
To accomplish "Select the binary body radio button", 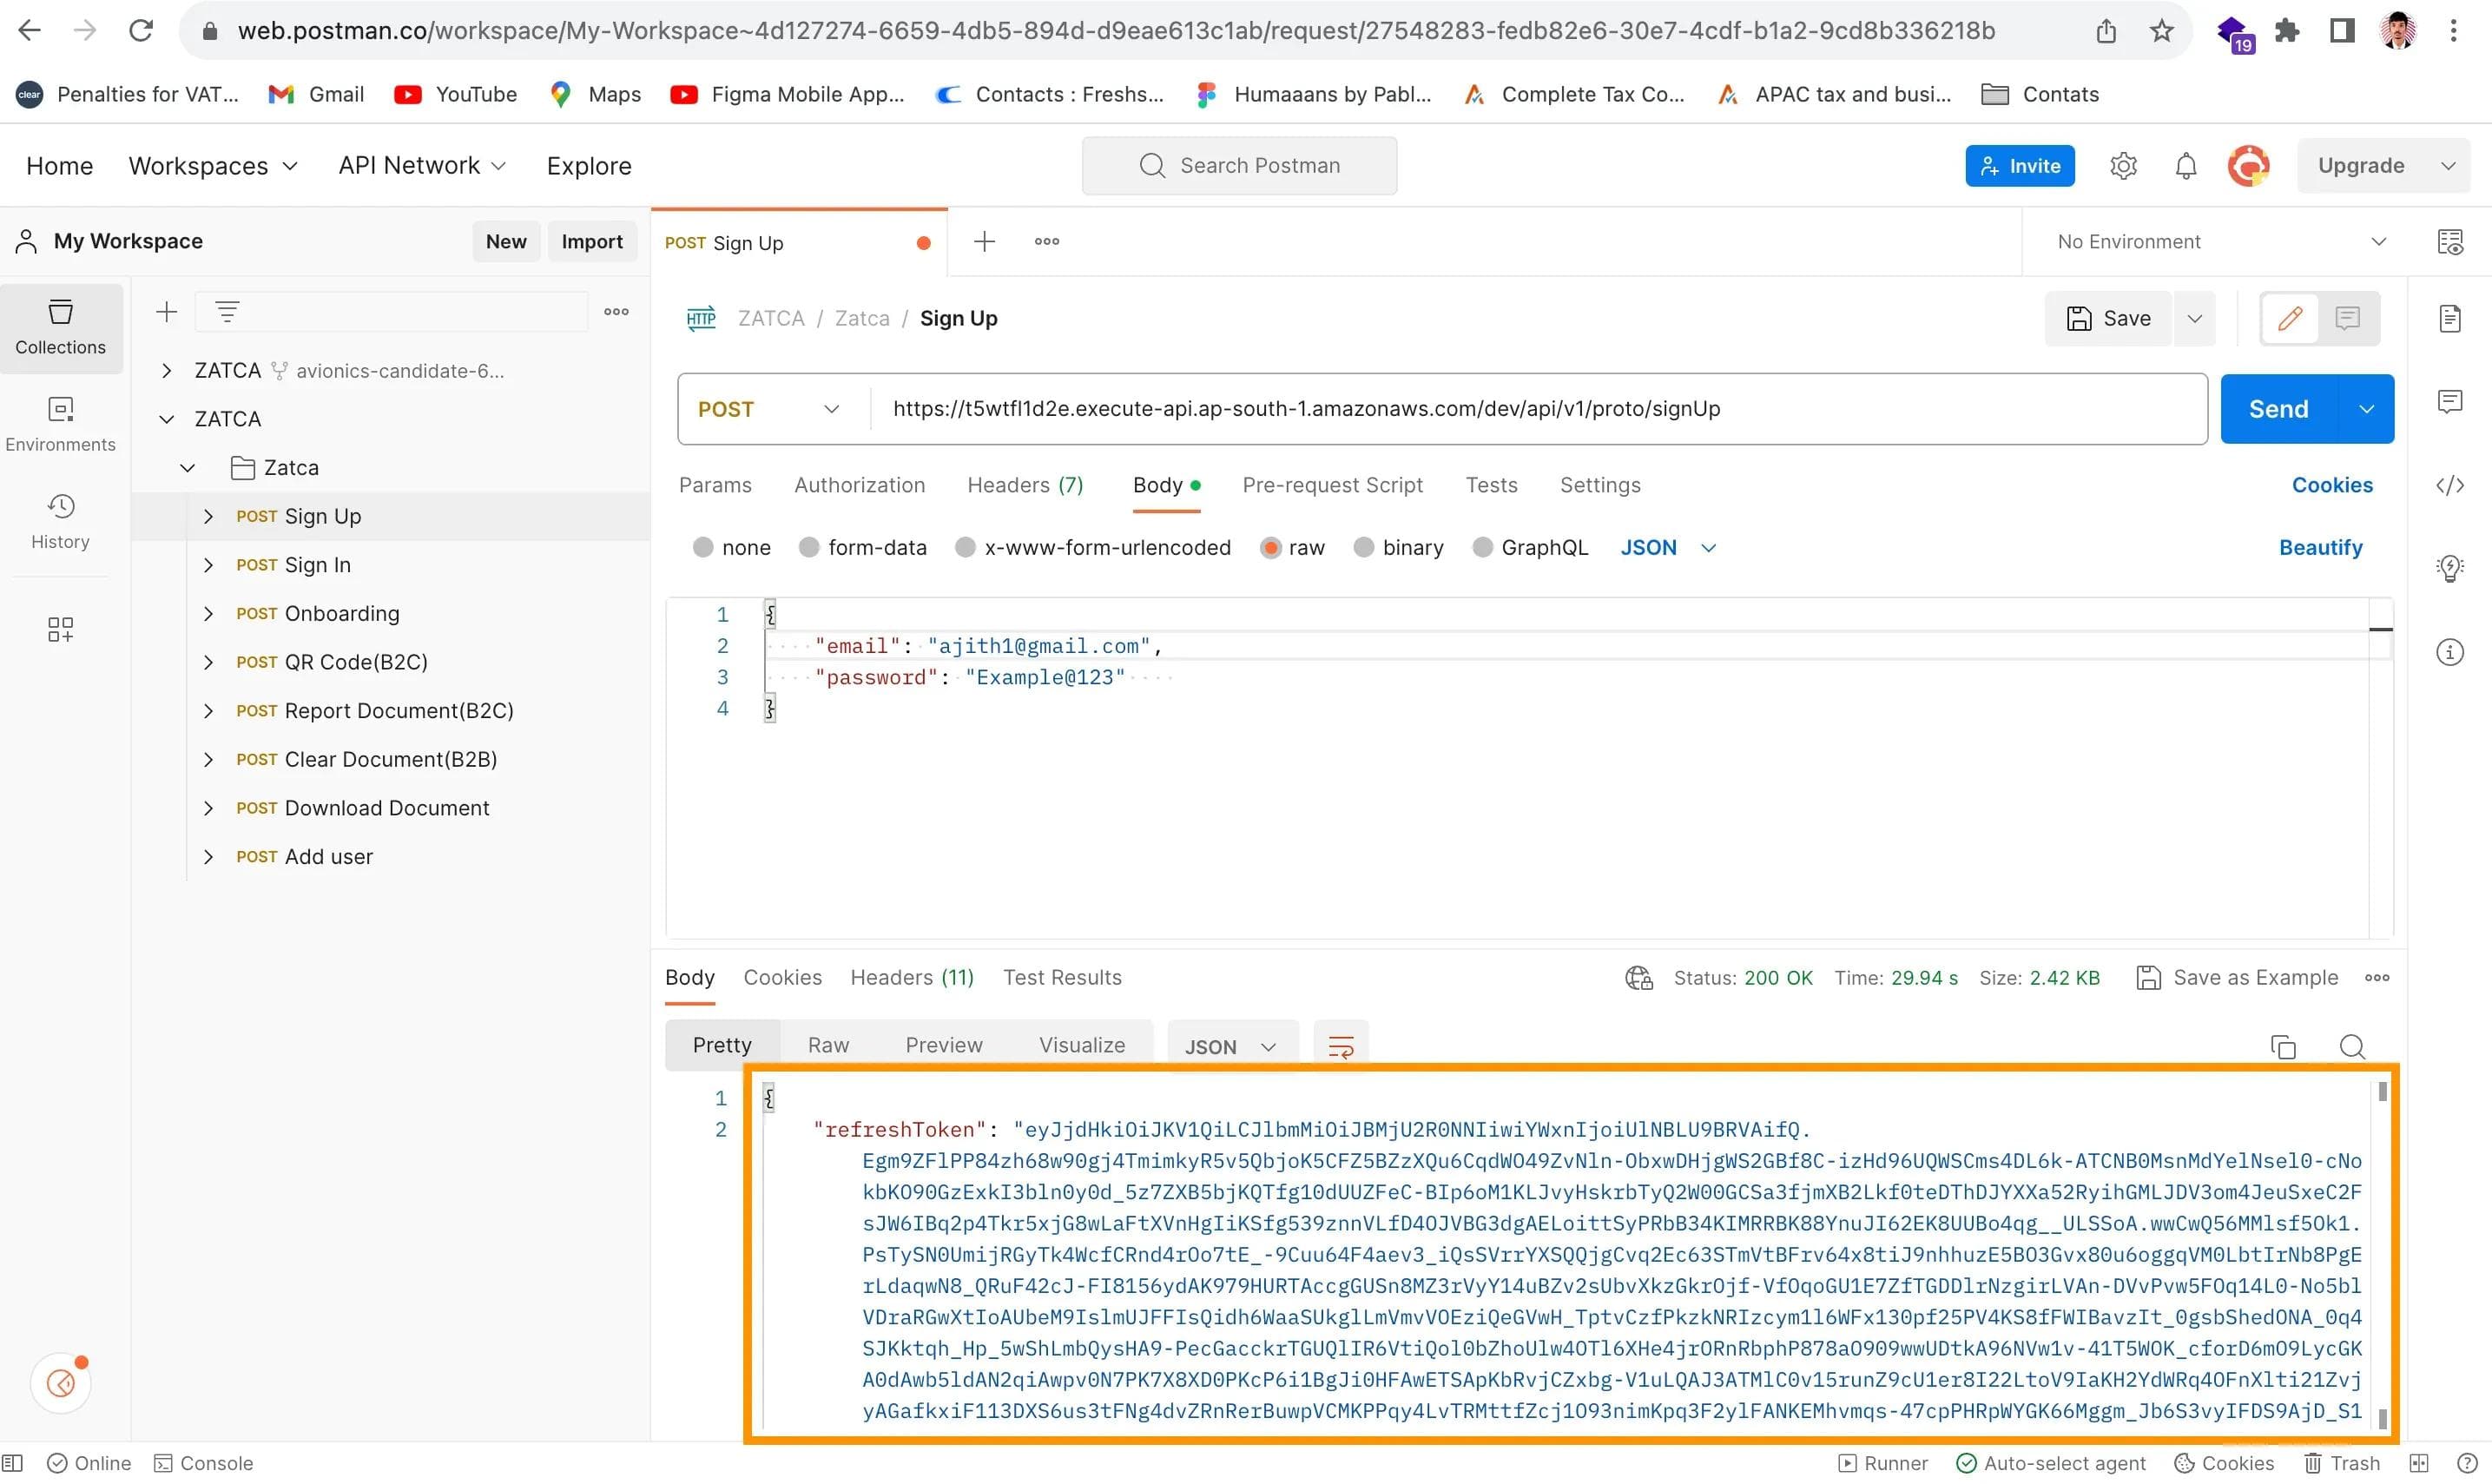I will coord(1363,548).
